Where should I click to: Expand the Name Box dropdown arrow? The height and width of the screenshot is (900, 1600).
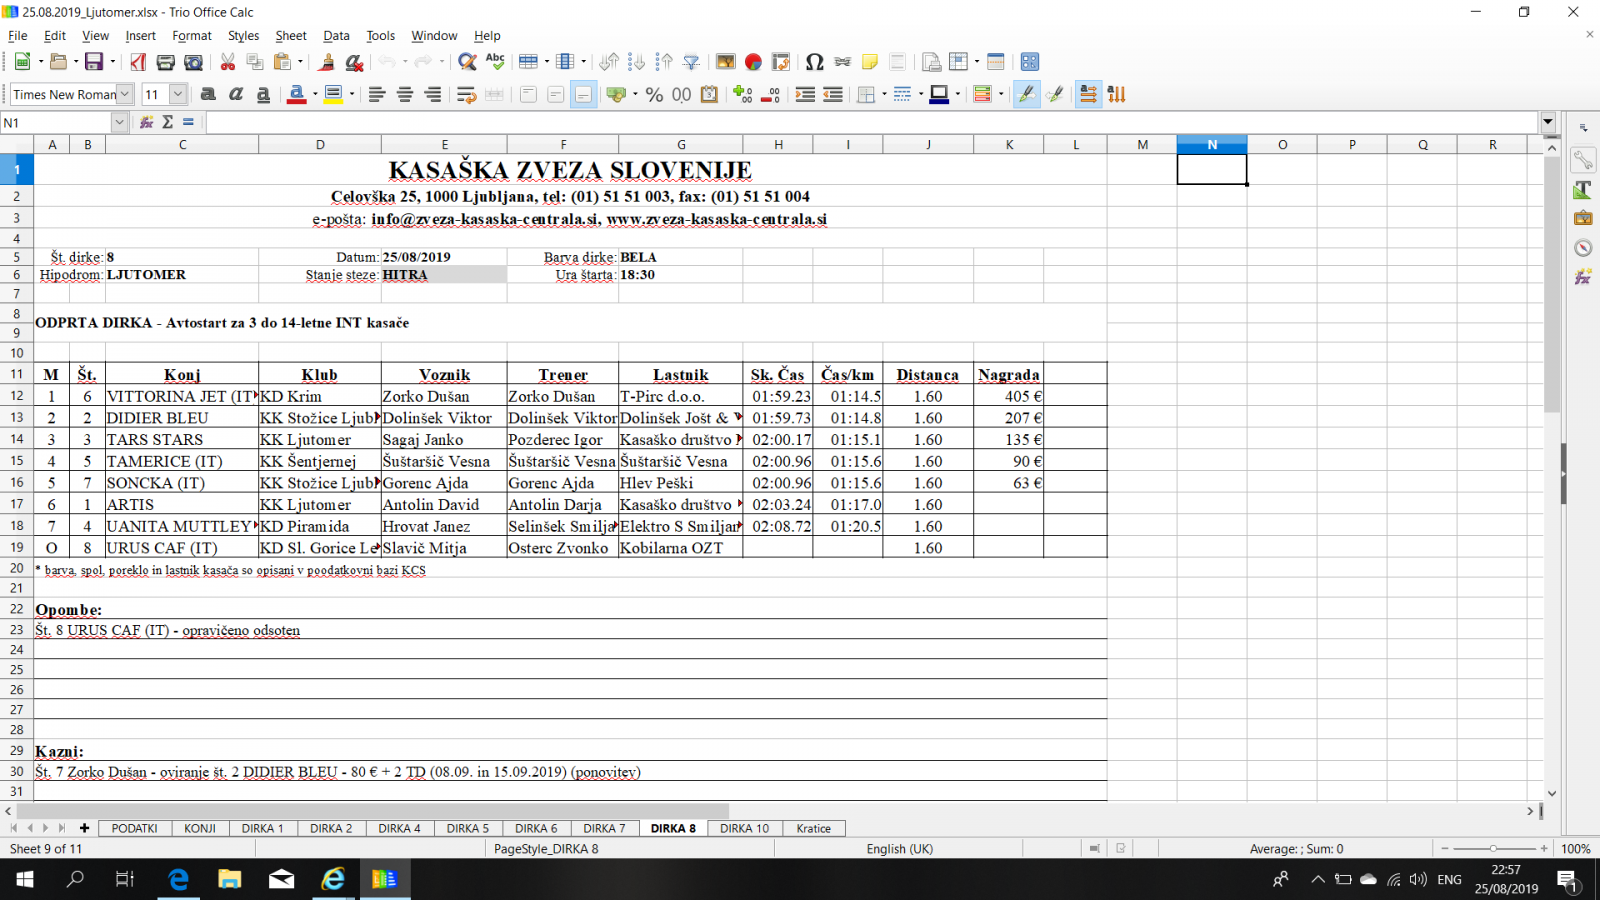click(119, 122)
